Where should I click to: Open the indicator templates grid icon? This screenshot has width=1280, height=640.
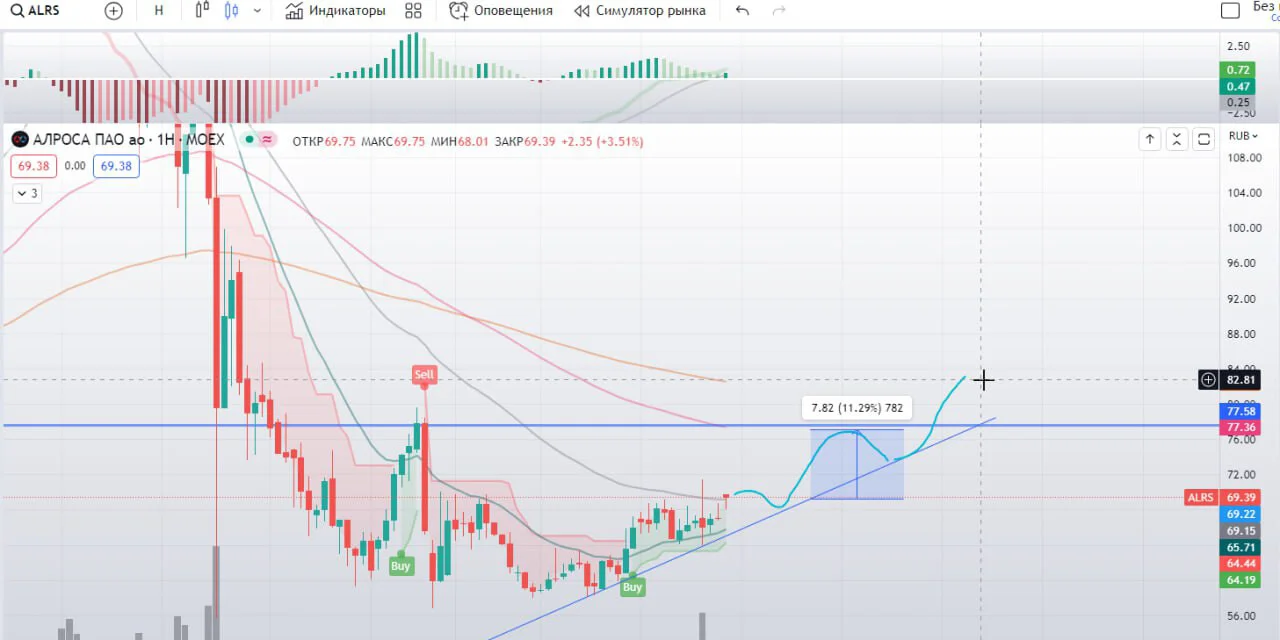[x=413, y=11]
